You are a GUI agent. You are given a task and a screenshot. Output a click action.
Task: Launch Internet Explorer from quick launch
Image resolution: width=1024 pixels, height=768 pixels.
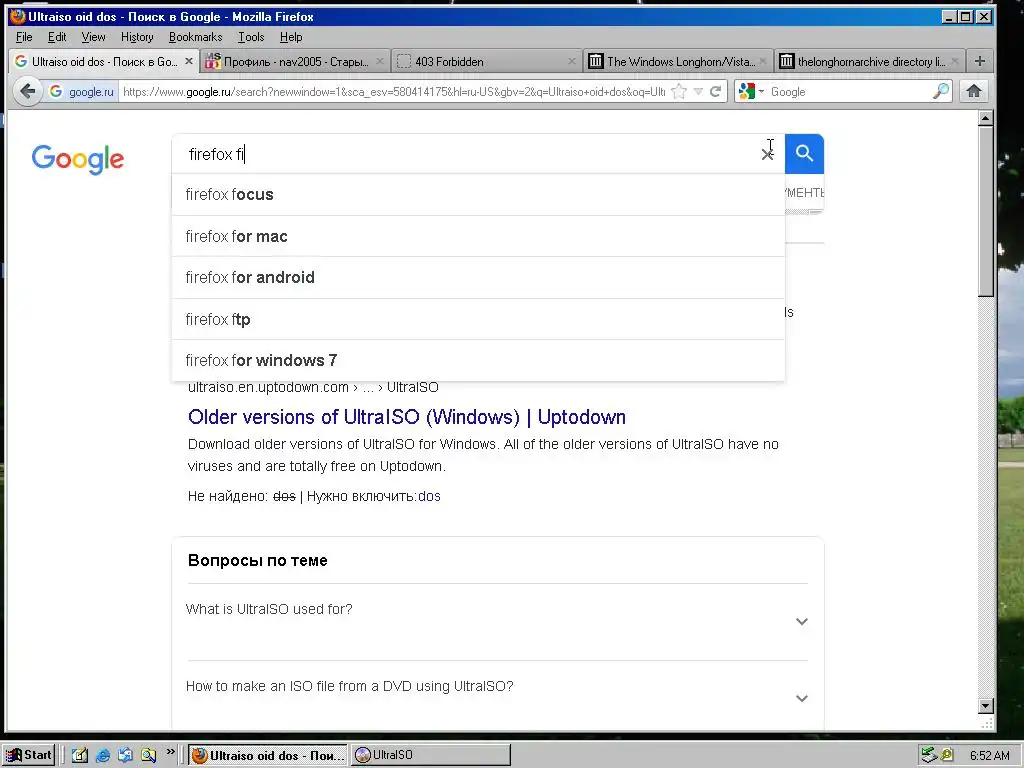click(103, 755)
